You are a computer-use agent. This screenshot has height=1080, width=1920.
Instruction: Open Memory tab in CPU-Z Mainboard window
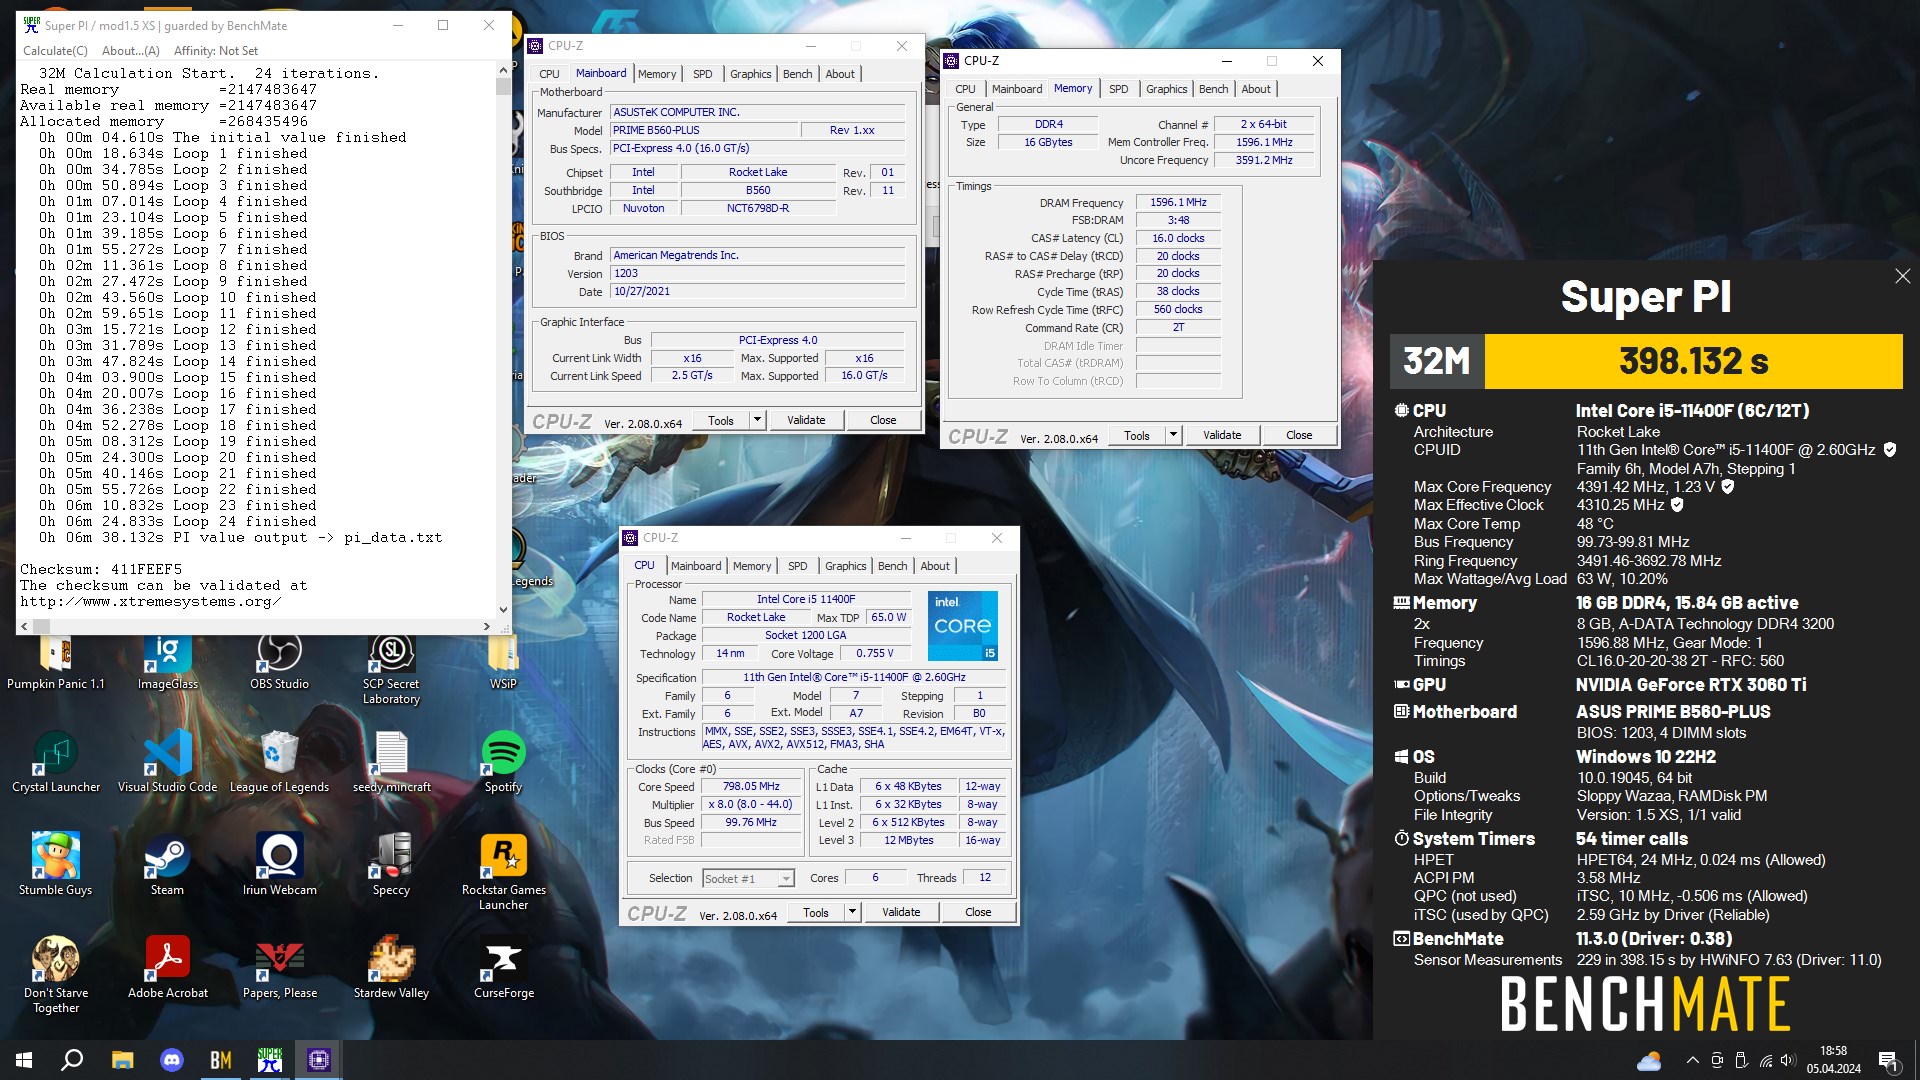pyautogui.click(x=657, y=74)
